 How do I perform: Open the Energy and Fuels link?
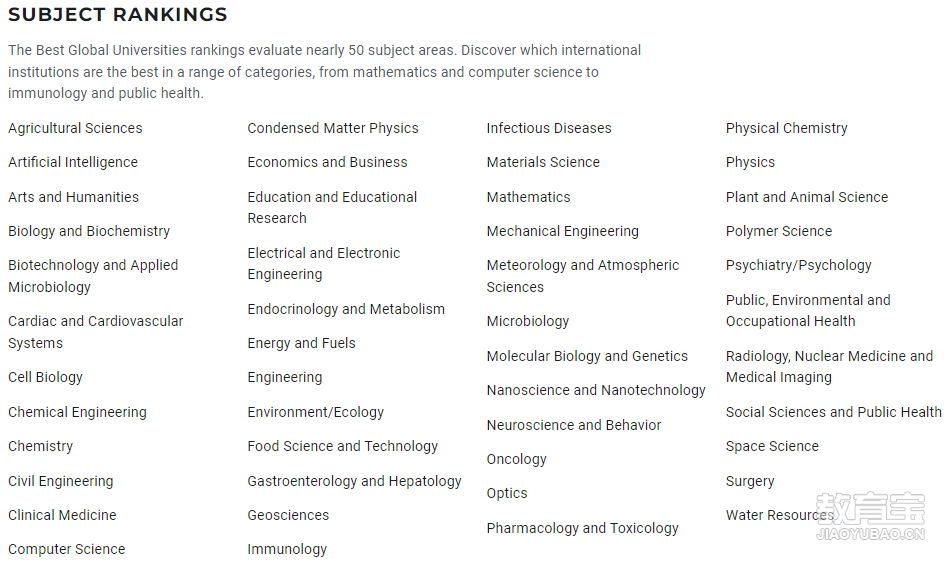coord(302,343)
